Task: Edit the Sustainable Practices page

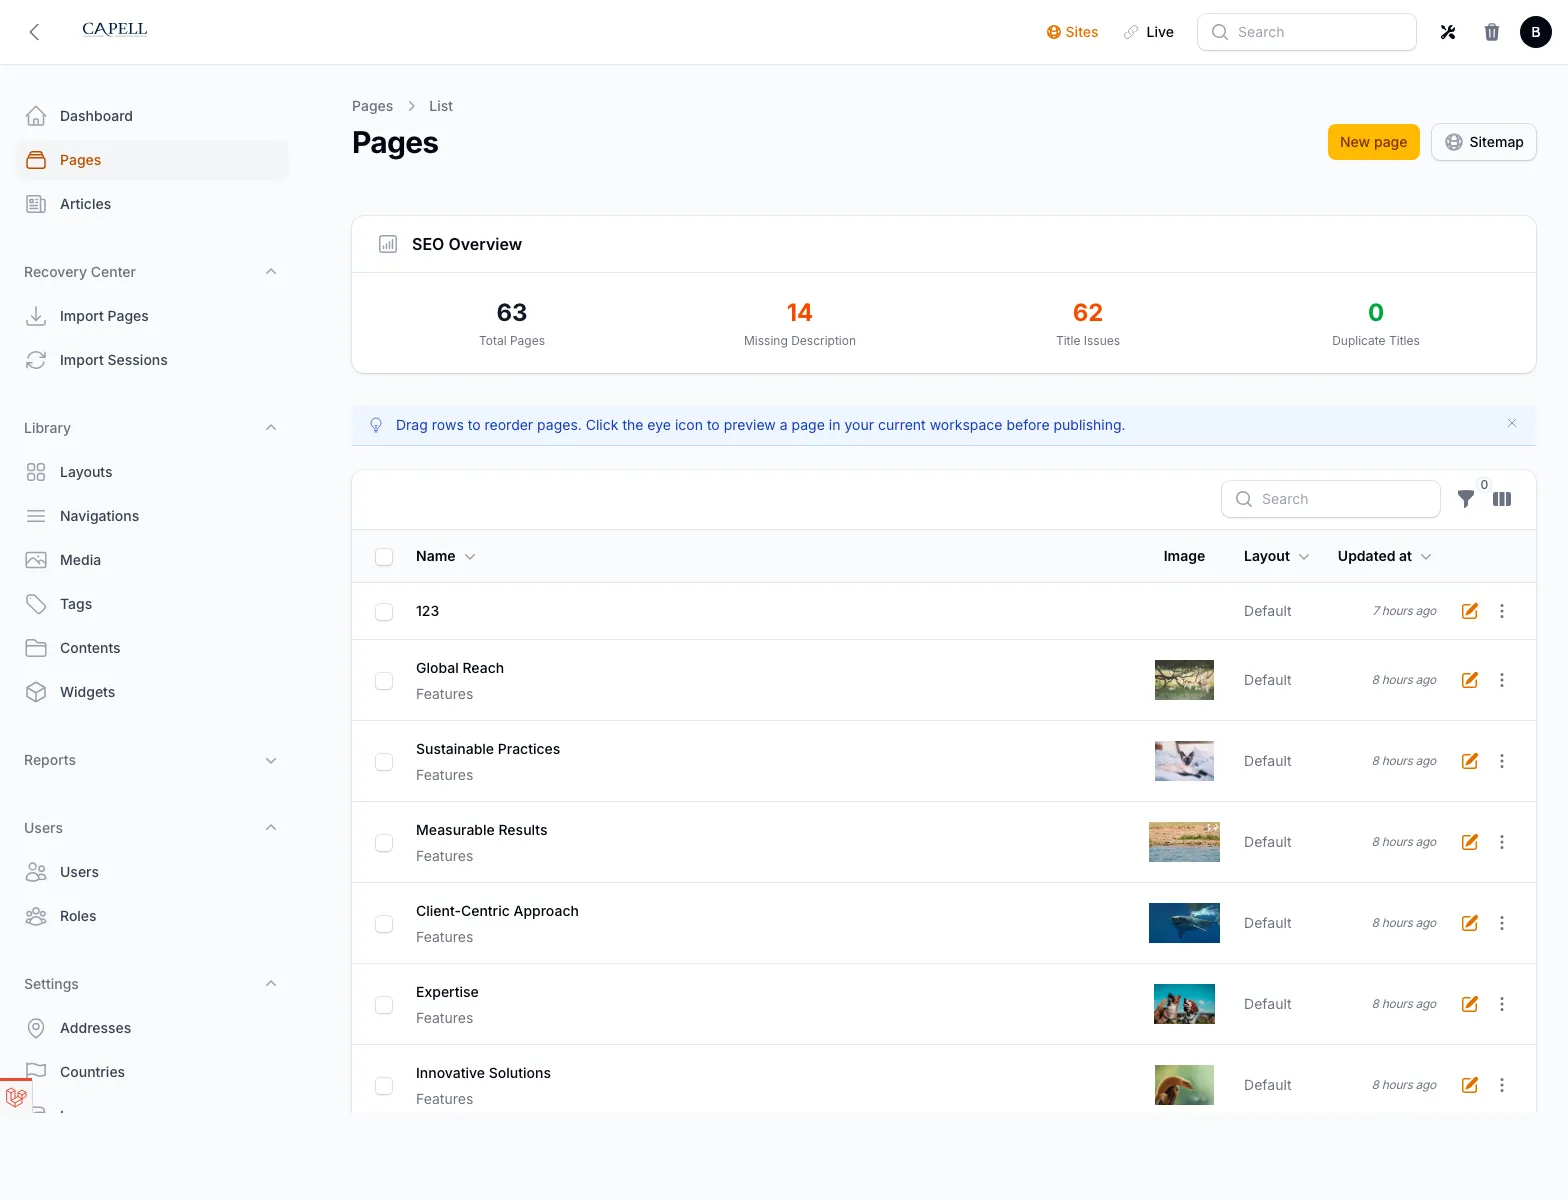Action: [x=1470, y=761]
